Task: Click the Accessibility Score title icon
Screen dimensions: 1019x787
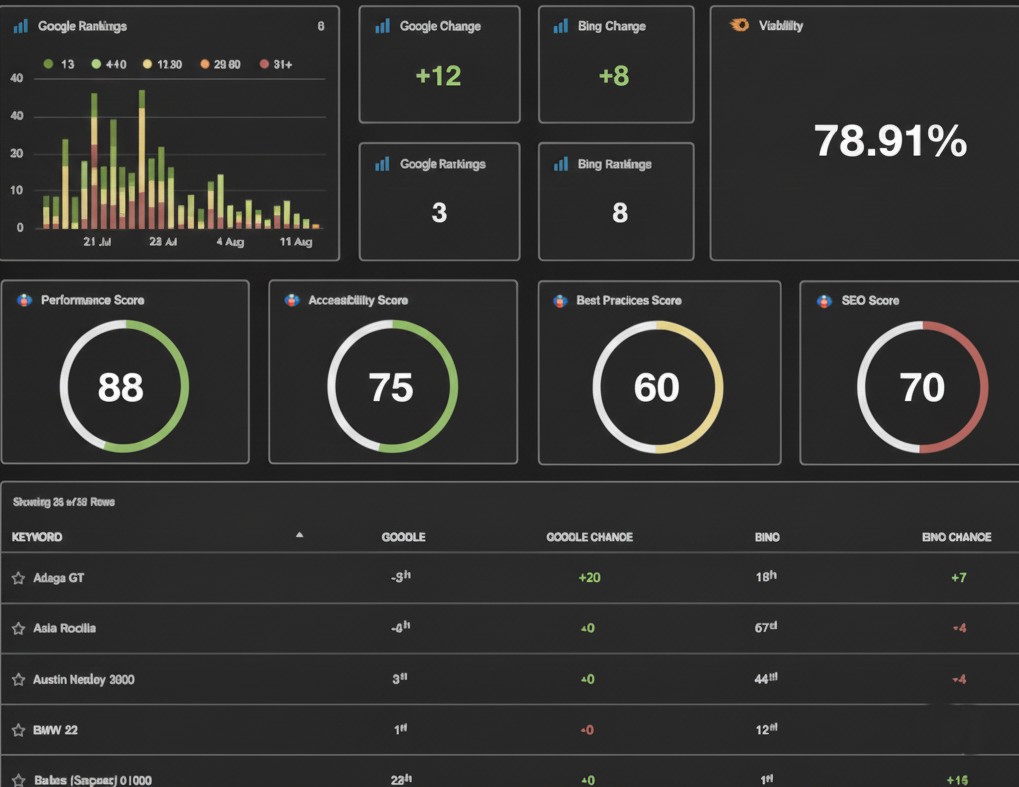Action: click(291, 300)
